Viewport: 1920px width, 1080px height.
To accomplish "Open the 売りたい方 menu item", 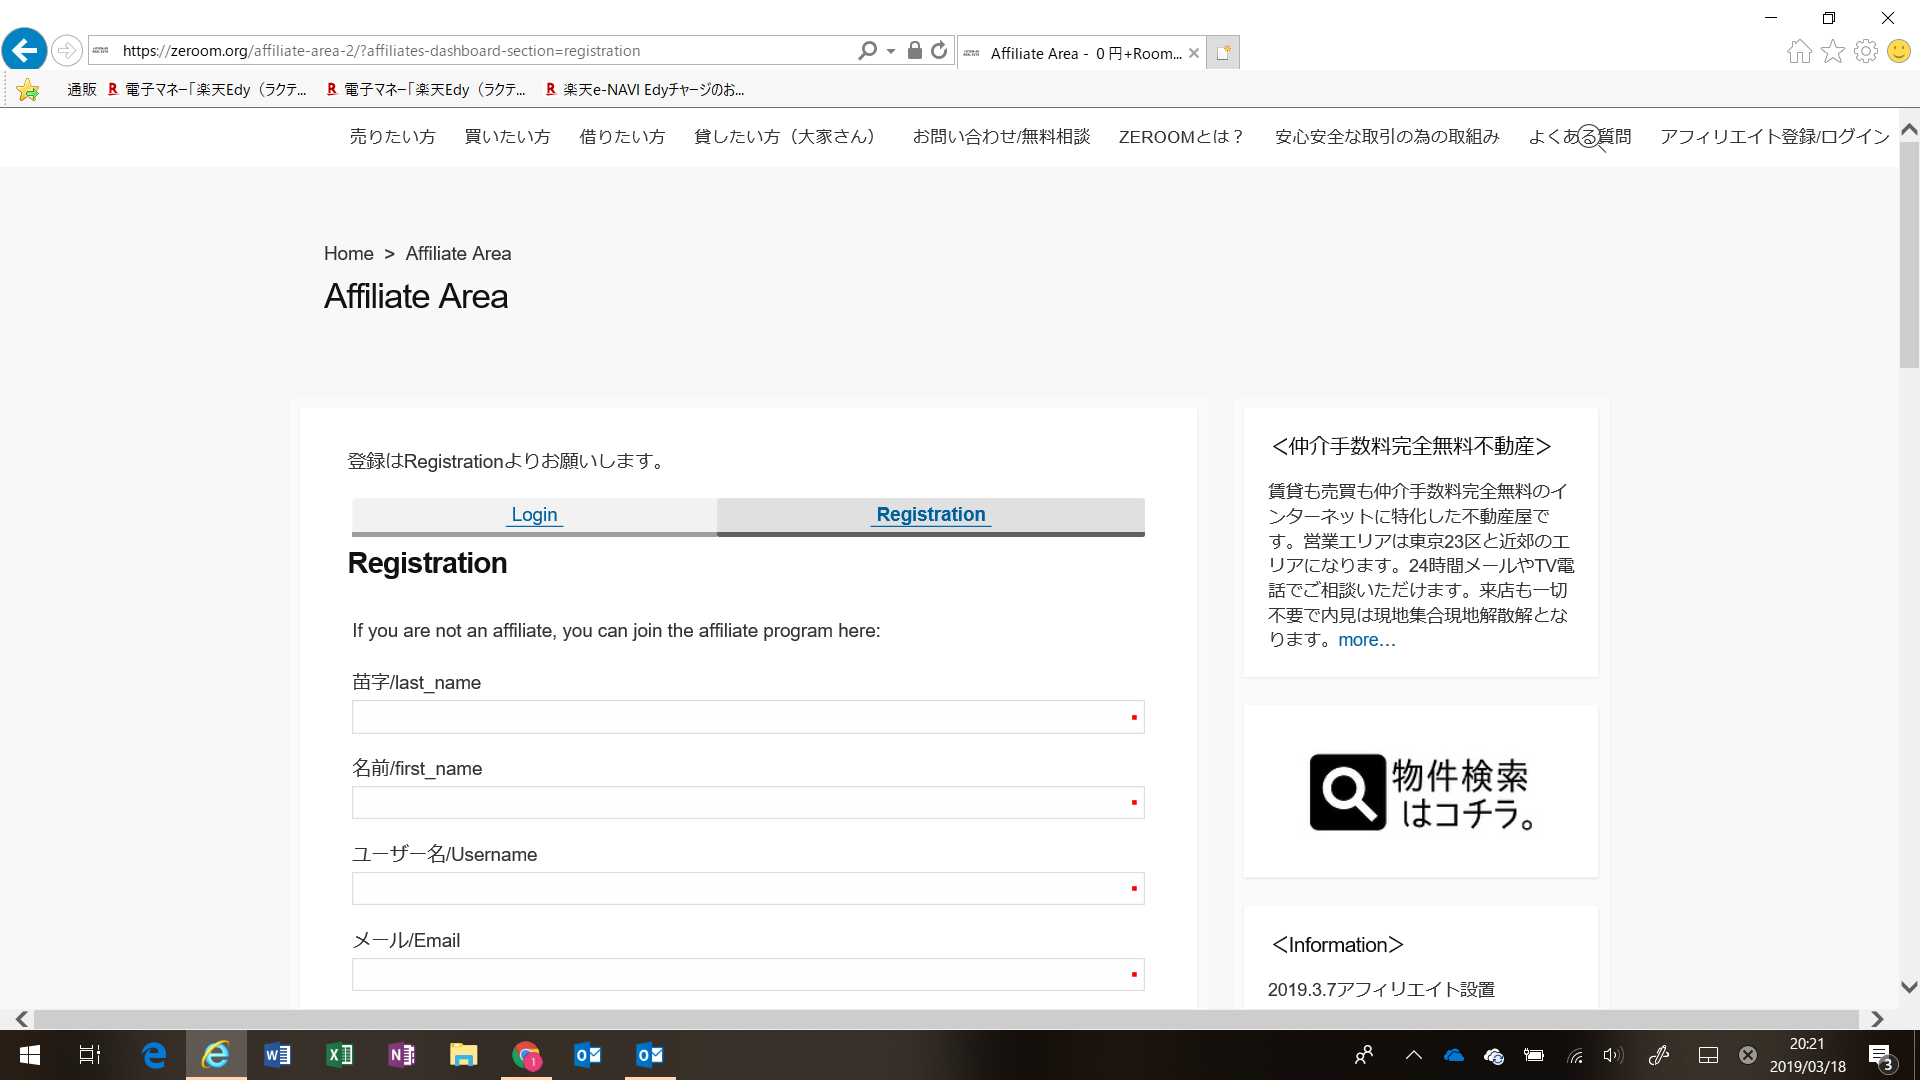I will tap(393, 137).
